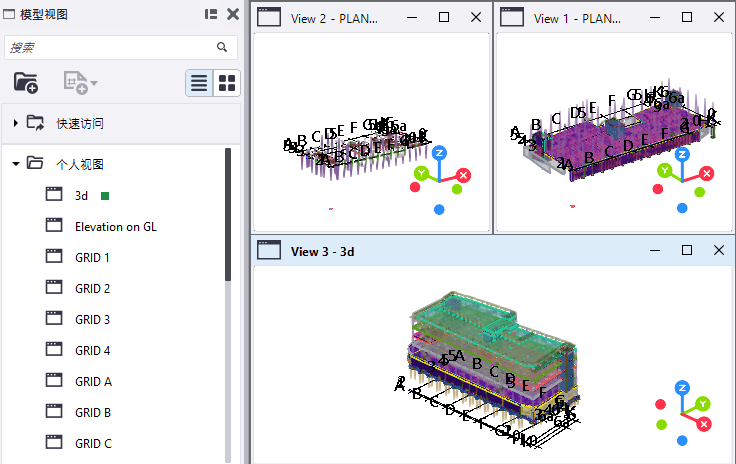Open the GRID B view
736x464 pixels.
(93, 412)
